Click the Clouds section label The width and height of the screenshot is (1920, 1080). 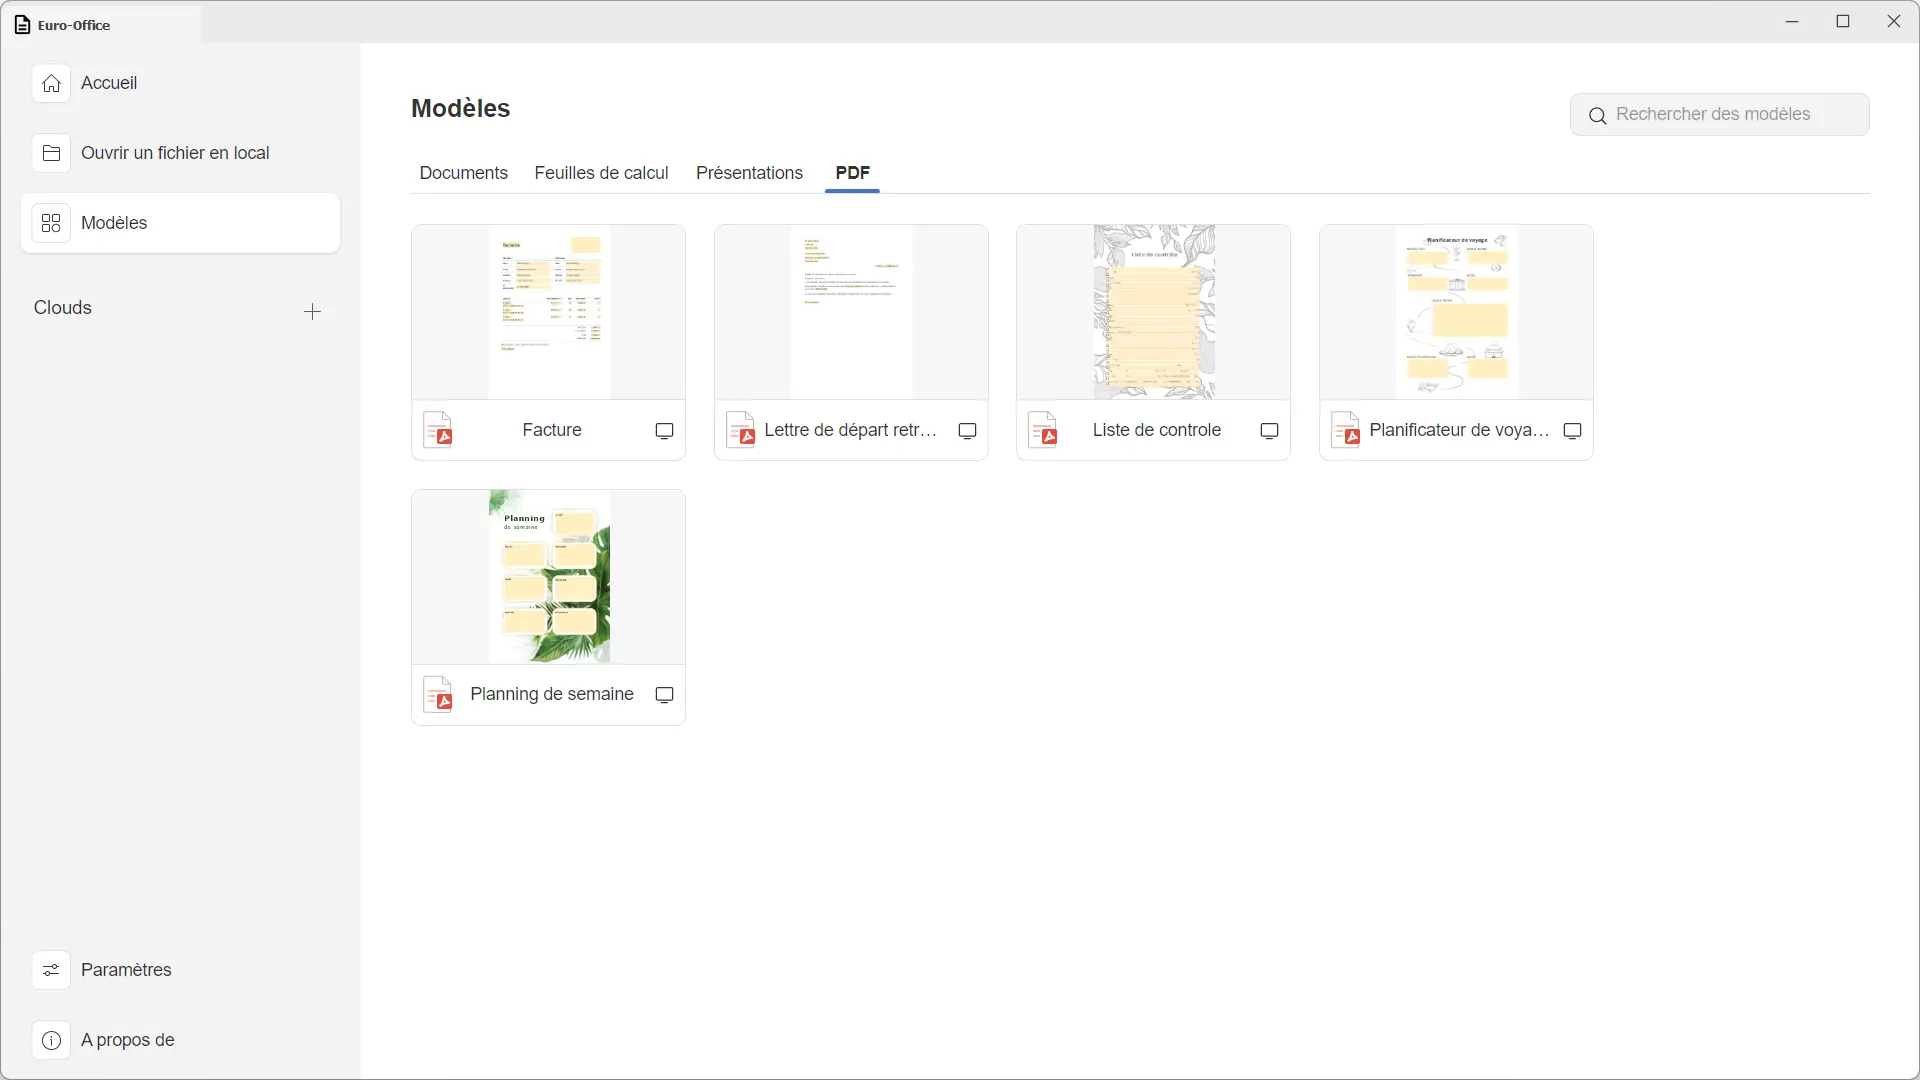63,308
